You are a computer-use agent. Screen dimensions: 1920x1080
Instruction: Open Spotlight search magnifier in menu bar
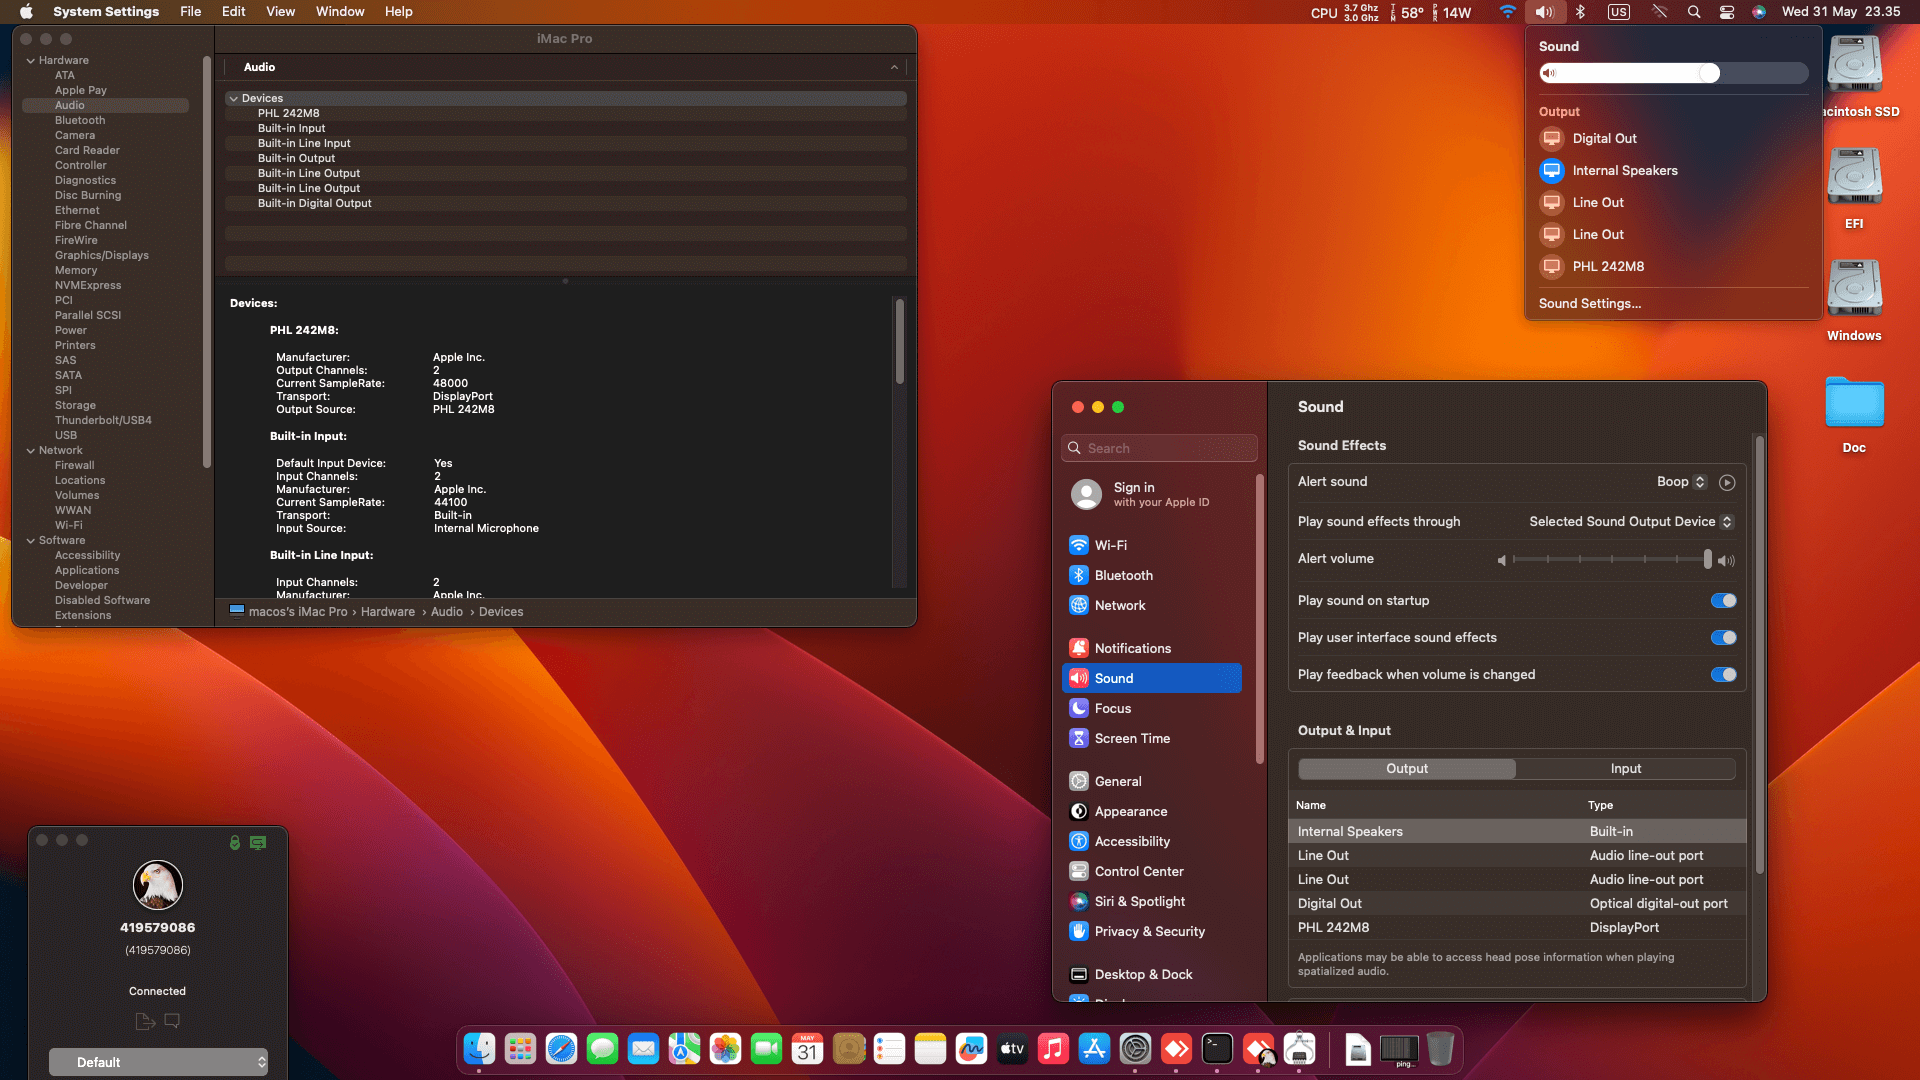tap(1693, 12)
